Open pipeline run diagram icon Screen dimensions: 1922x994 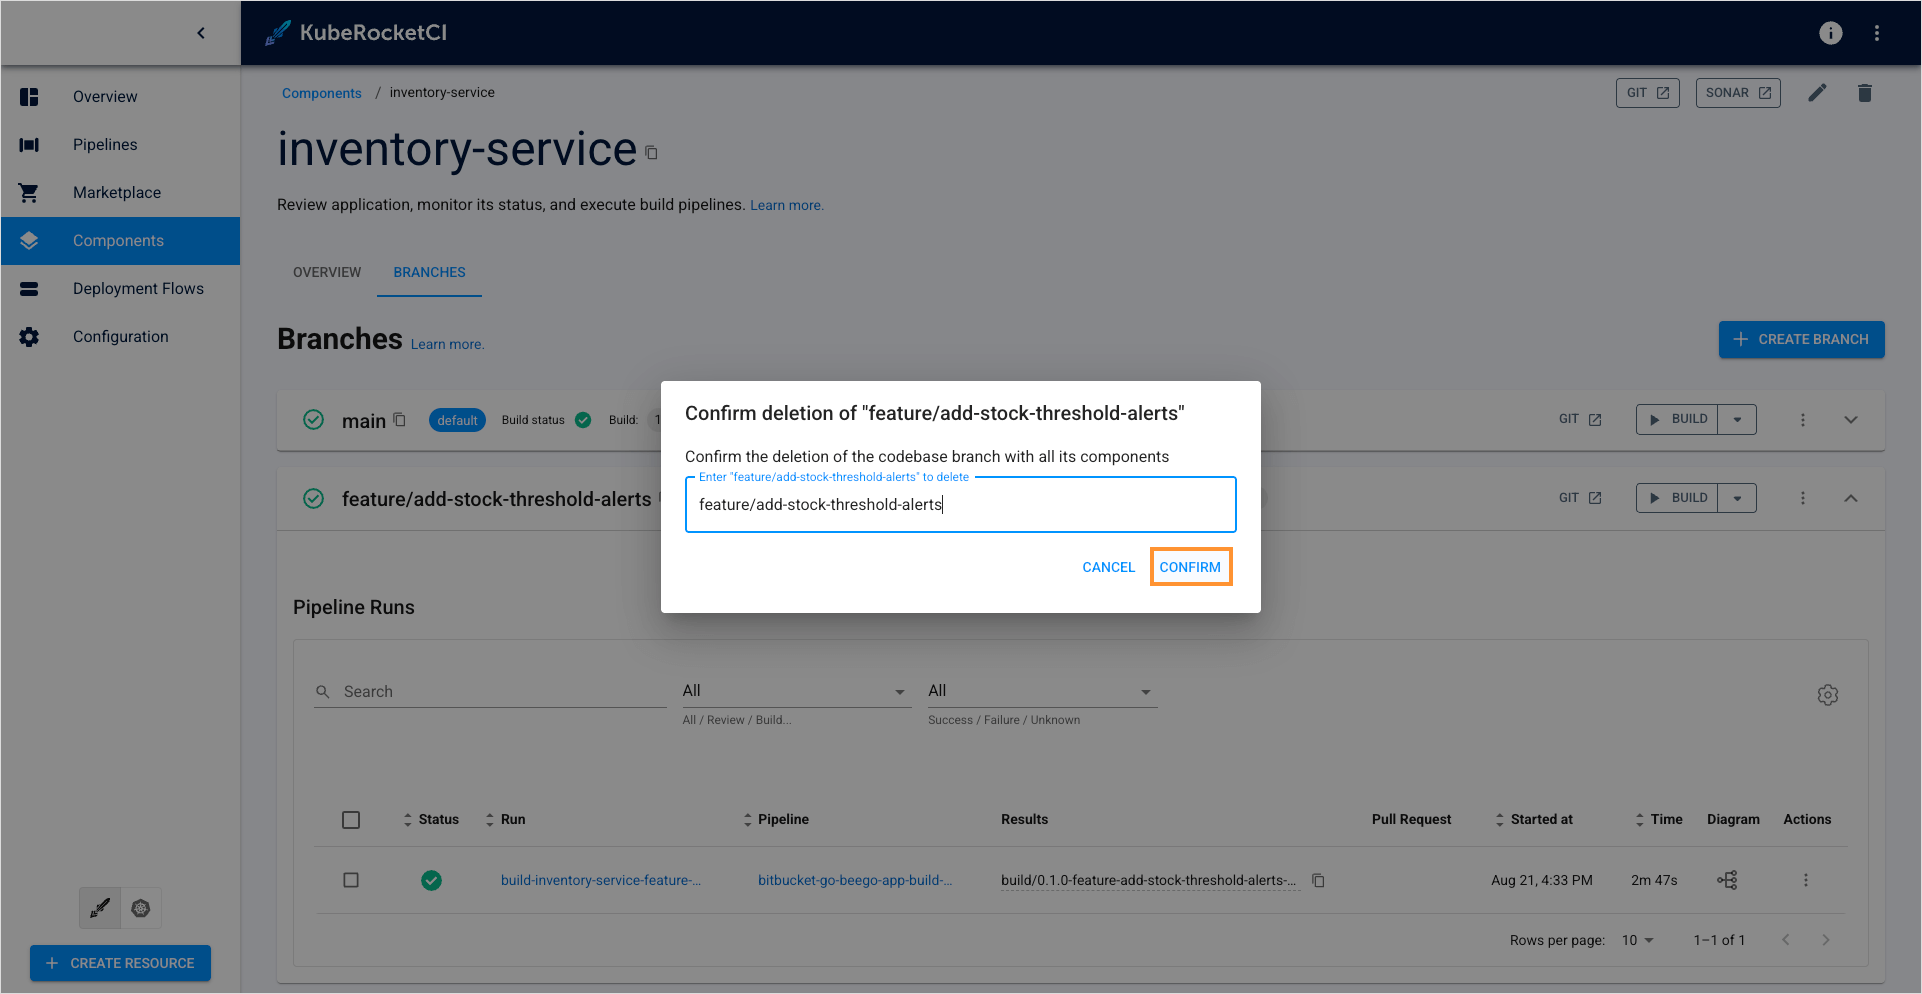coord(1727,880)
